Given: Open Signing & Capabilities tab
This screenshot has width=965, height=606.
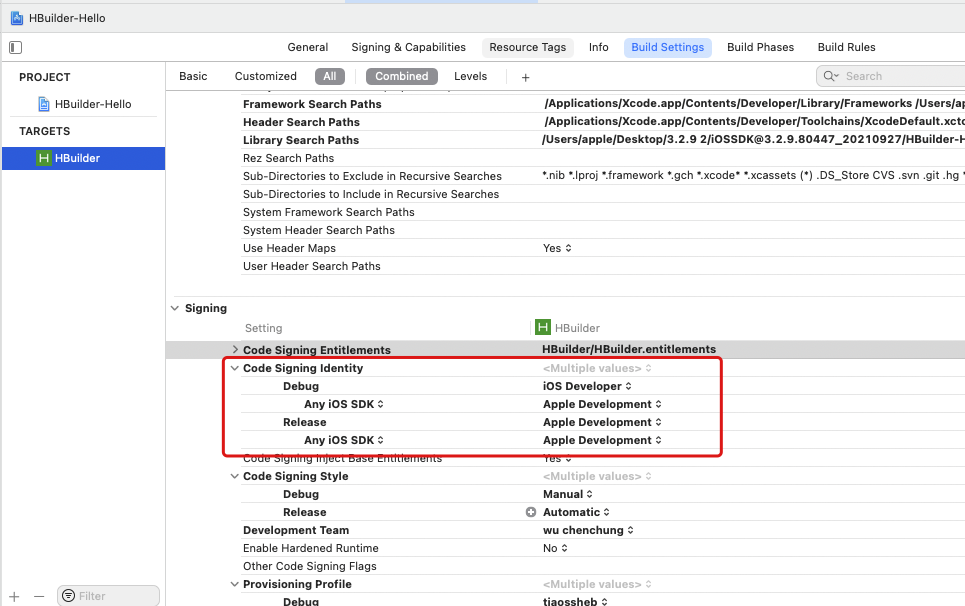Looking at the screenshot, I should click(408, 47).
